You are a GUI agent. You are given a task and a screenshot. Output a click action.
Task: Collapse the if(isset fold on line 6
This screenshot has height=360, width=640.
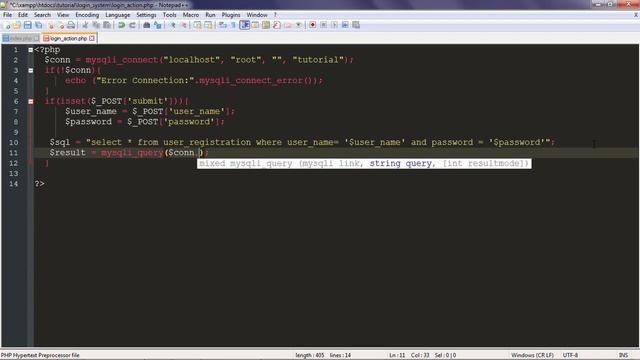[31, 101]
